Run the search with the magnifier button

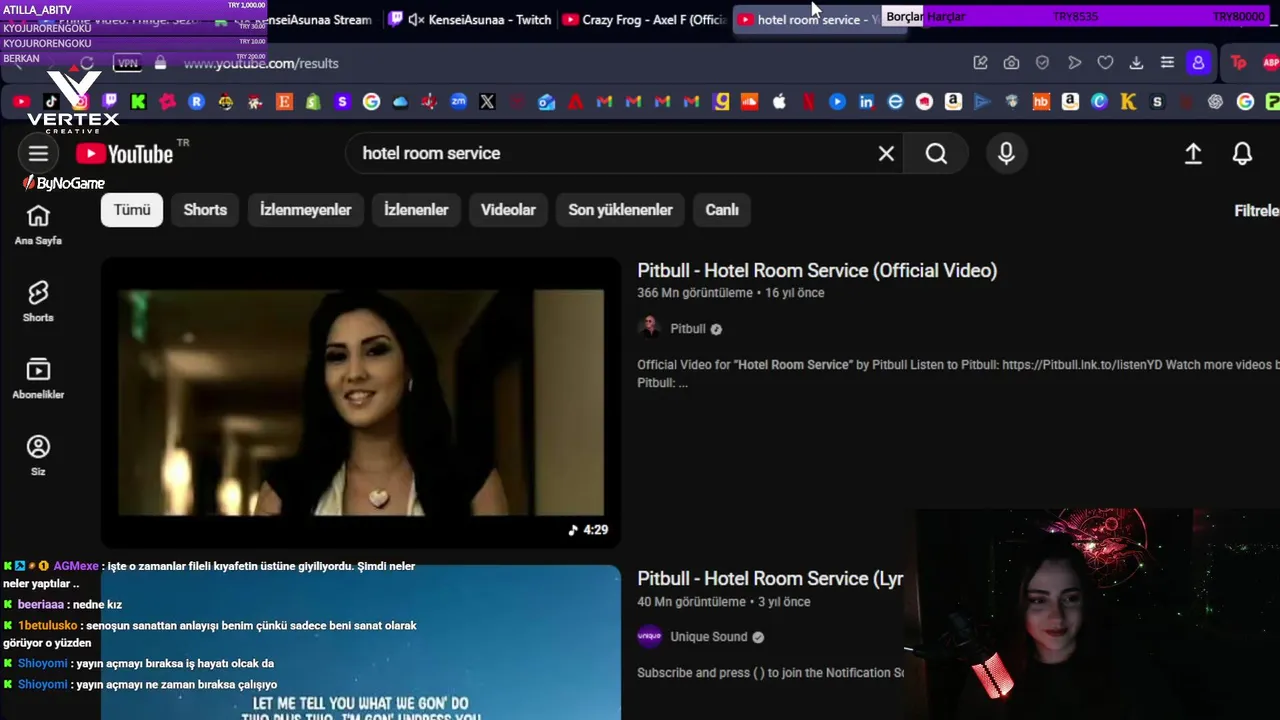[x=936, y=153]
